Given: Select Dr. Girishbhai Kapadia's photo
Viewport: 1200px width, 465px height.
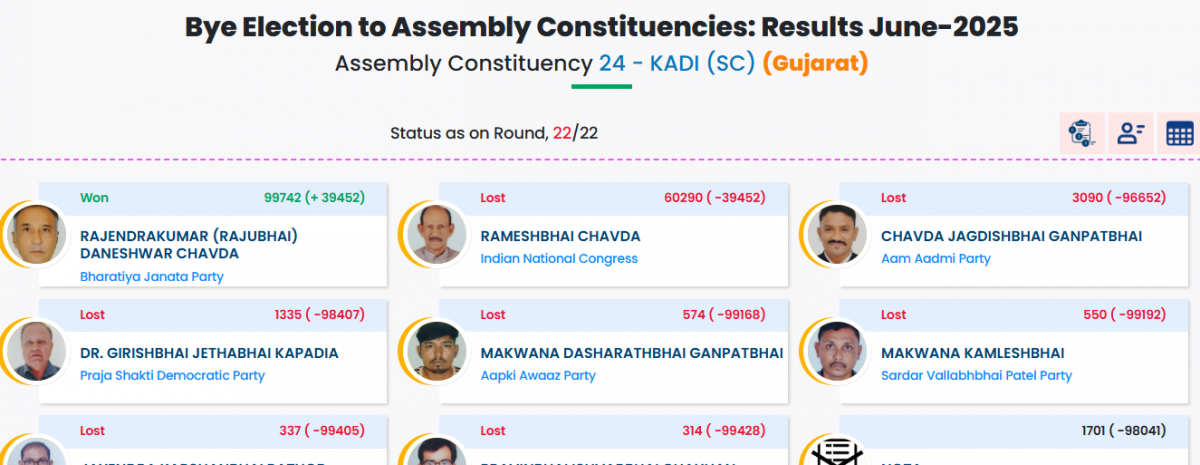Looking at the screenshot, I should click(35, 351).
